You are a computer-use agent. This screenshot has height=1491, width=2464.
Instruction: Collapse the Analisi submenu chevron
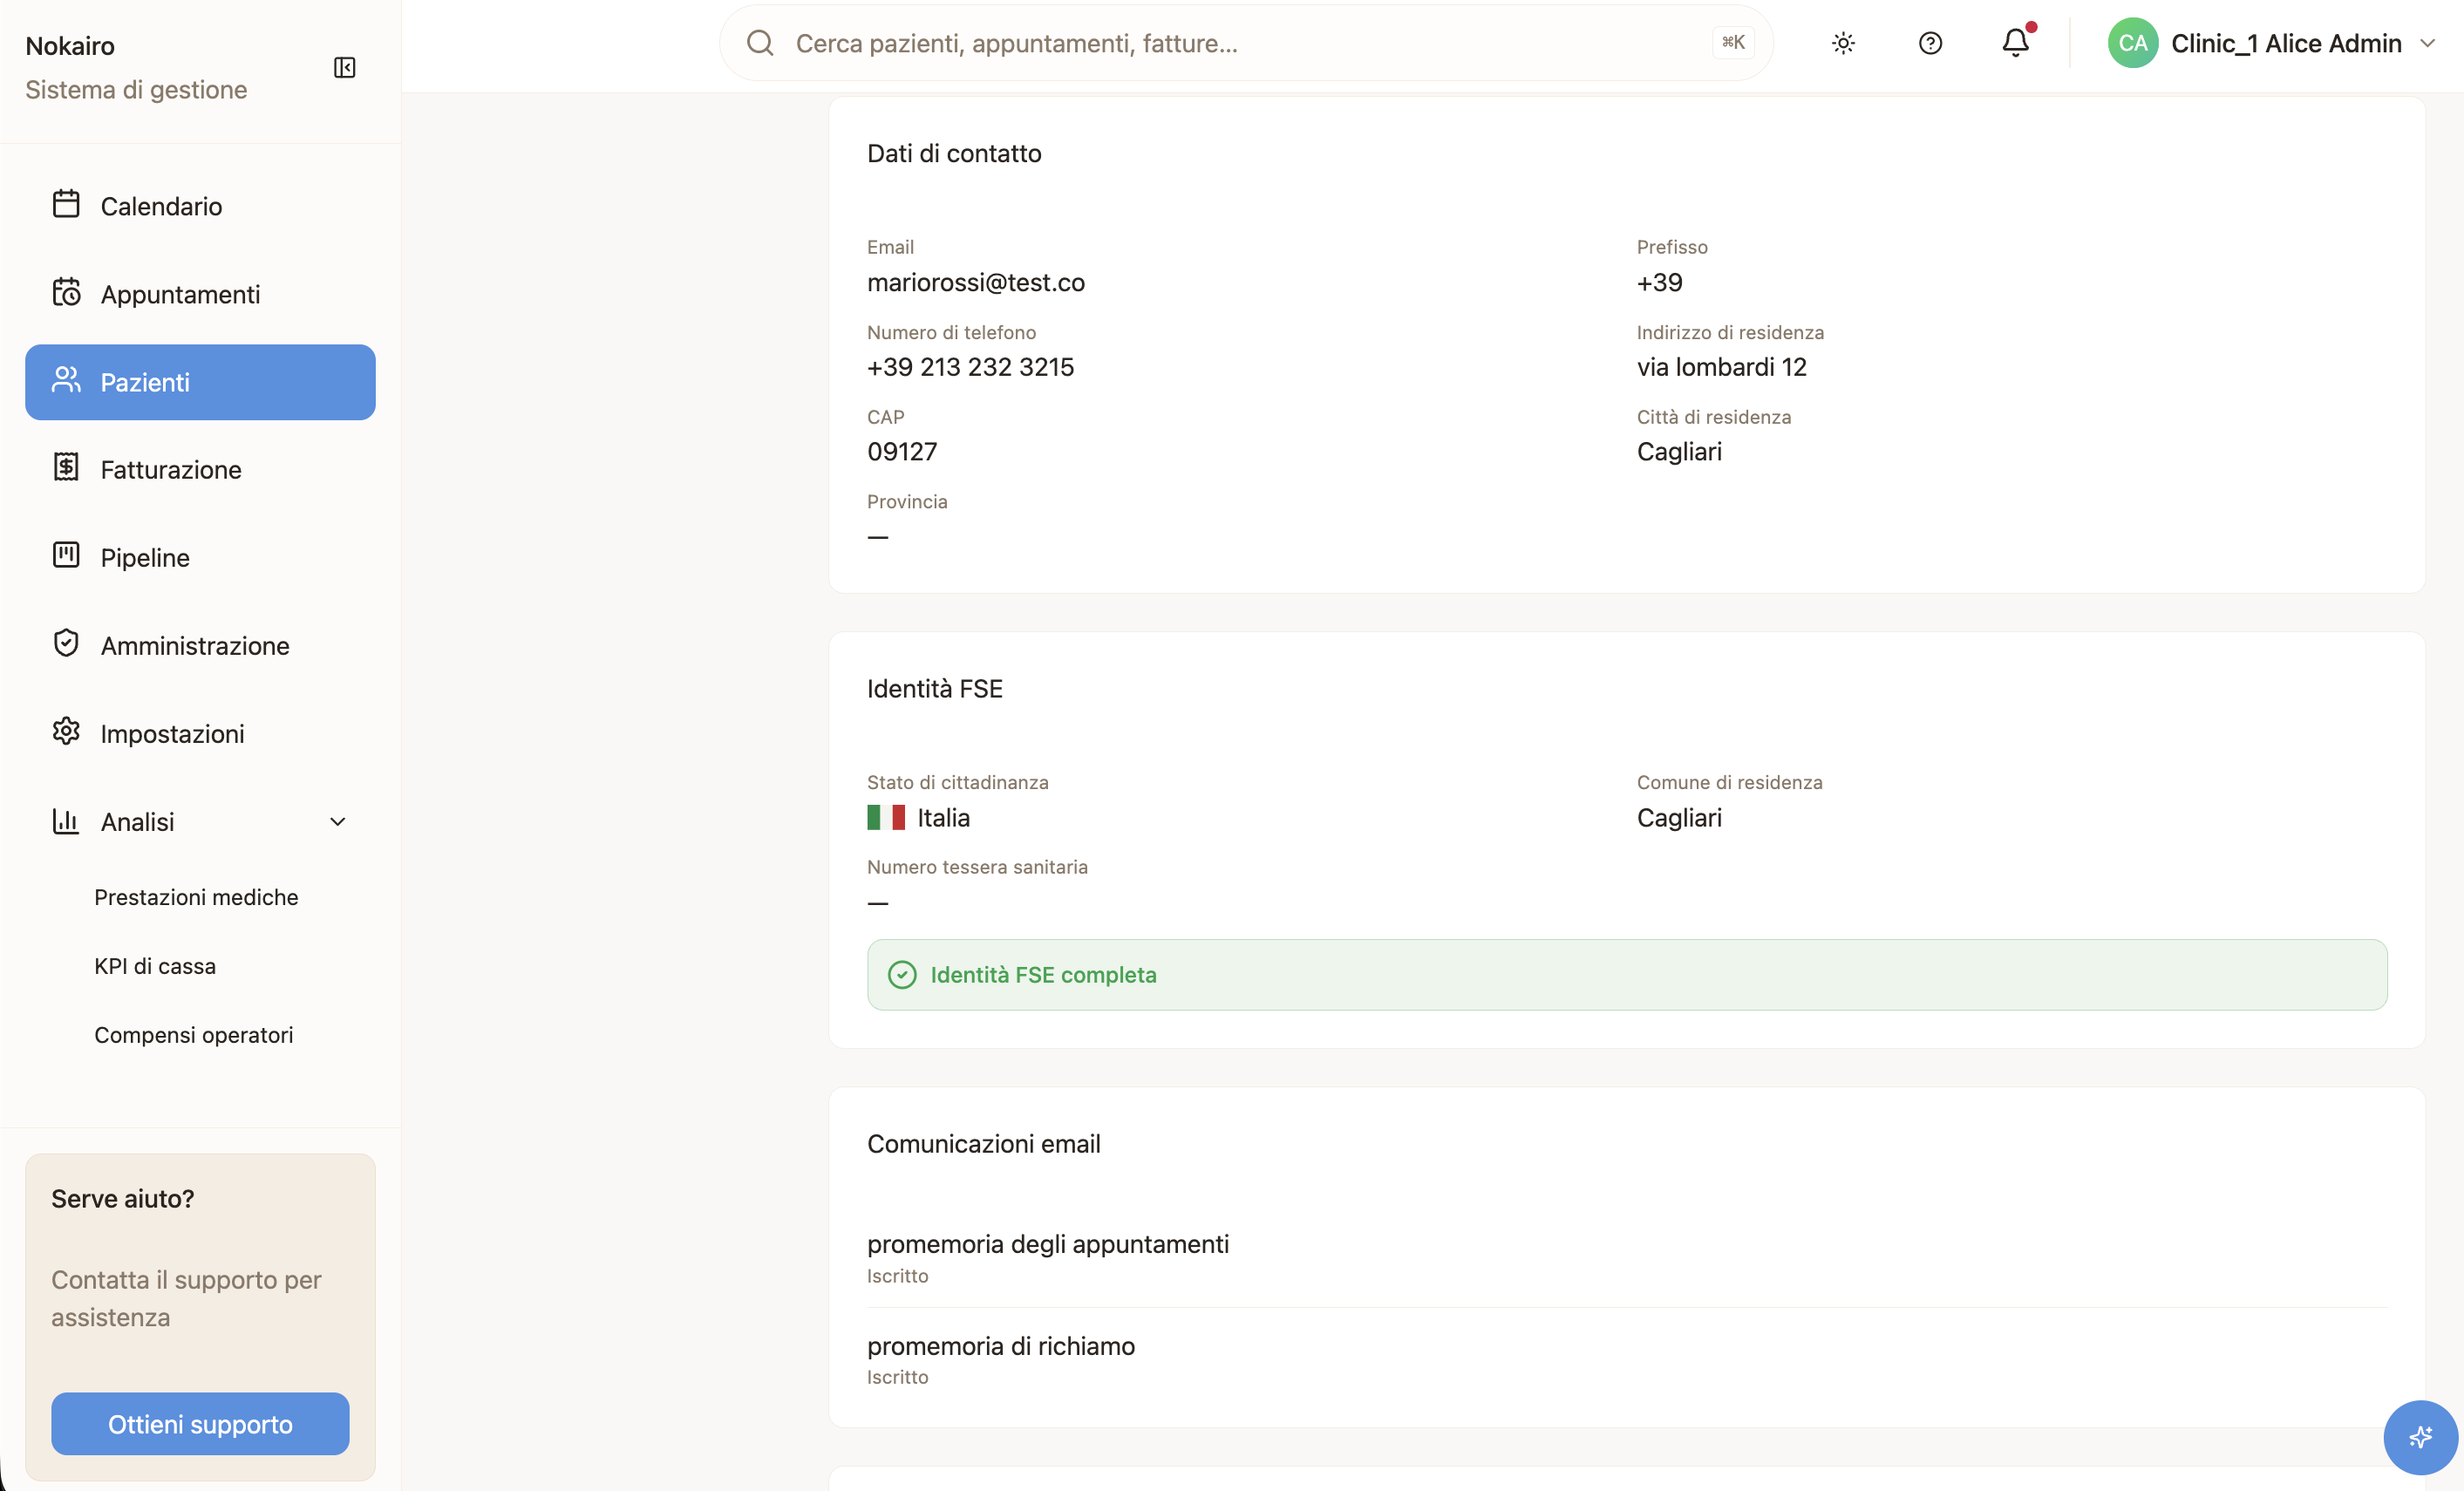[x=338, y=822]
